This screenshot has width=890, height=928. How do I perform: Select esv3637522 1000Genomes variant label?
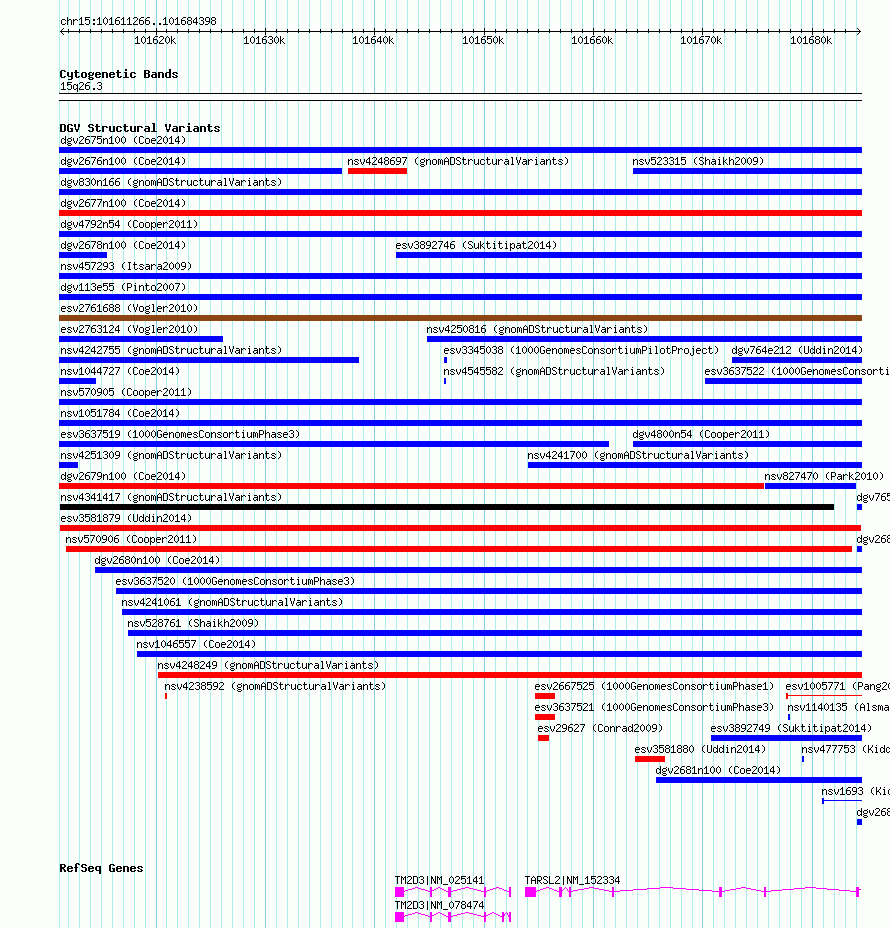point(797,371)
